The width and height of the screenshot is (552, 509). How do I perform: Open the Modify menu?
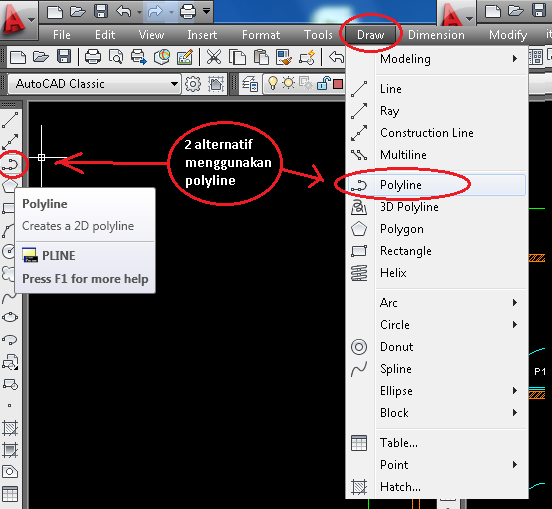(x=508, y=35)
